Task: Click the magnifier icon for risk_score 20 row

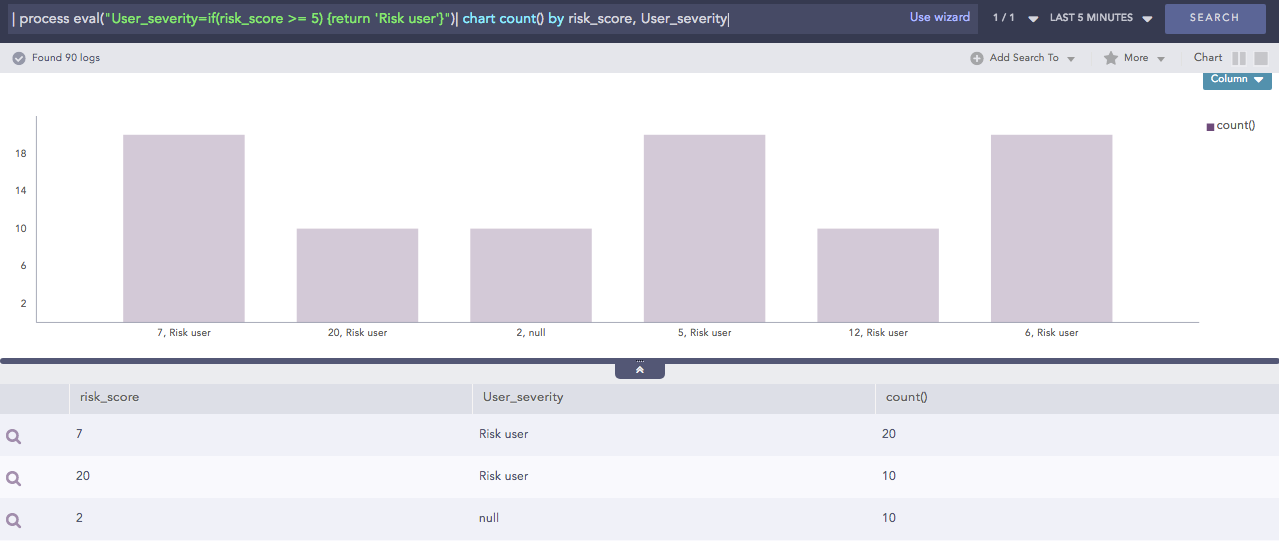Action: point(14,478)
